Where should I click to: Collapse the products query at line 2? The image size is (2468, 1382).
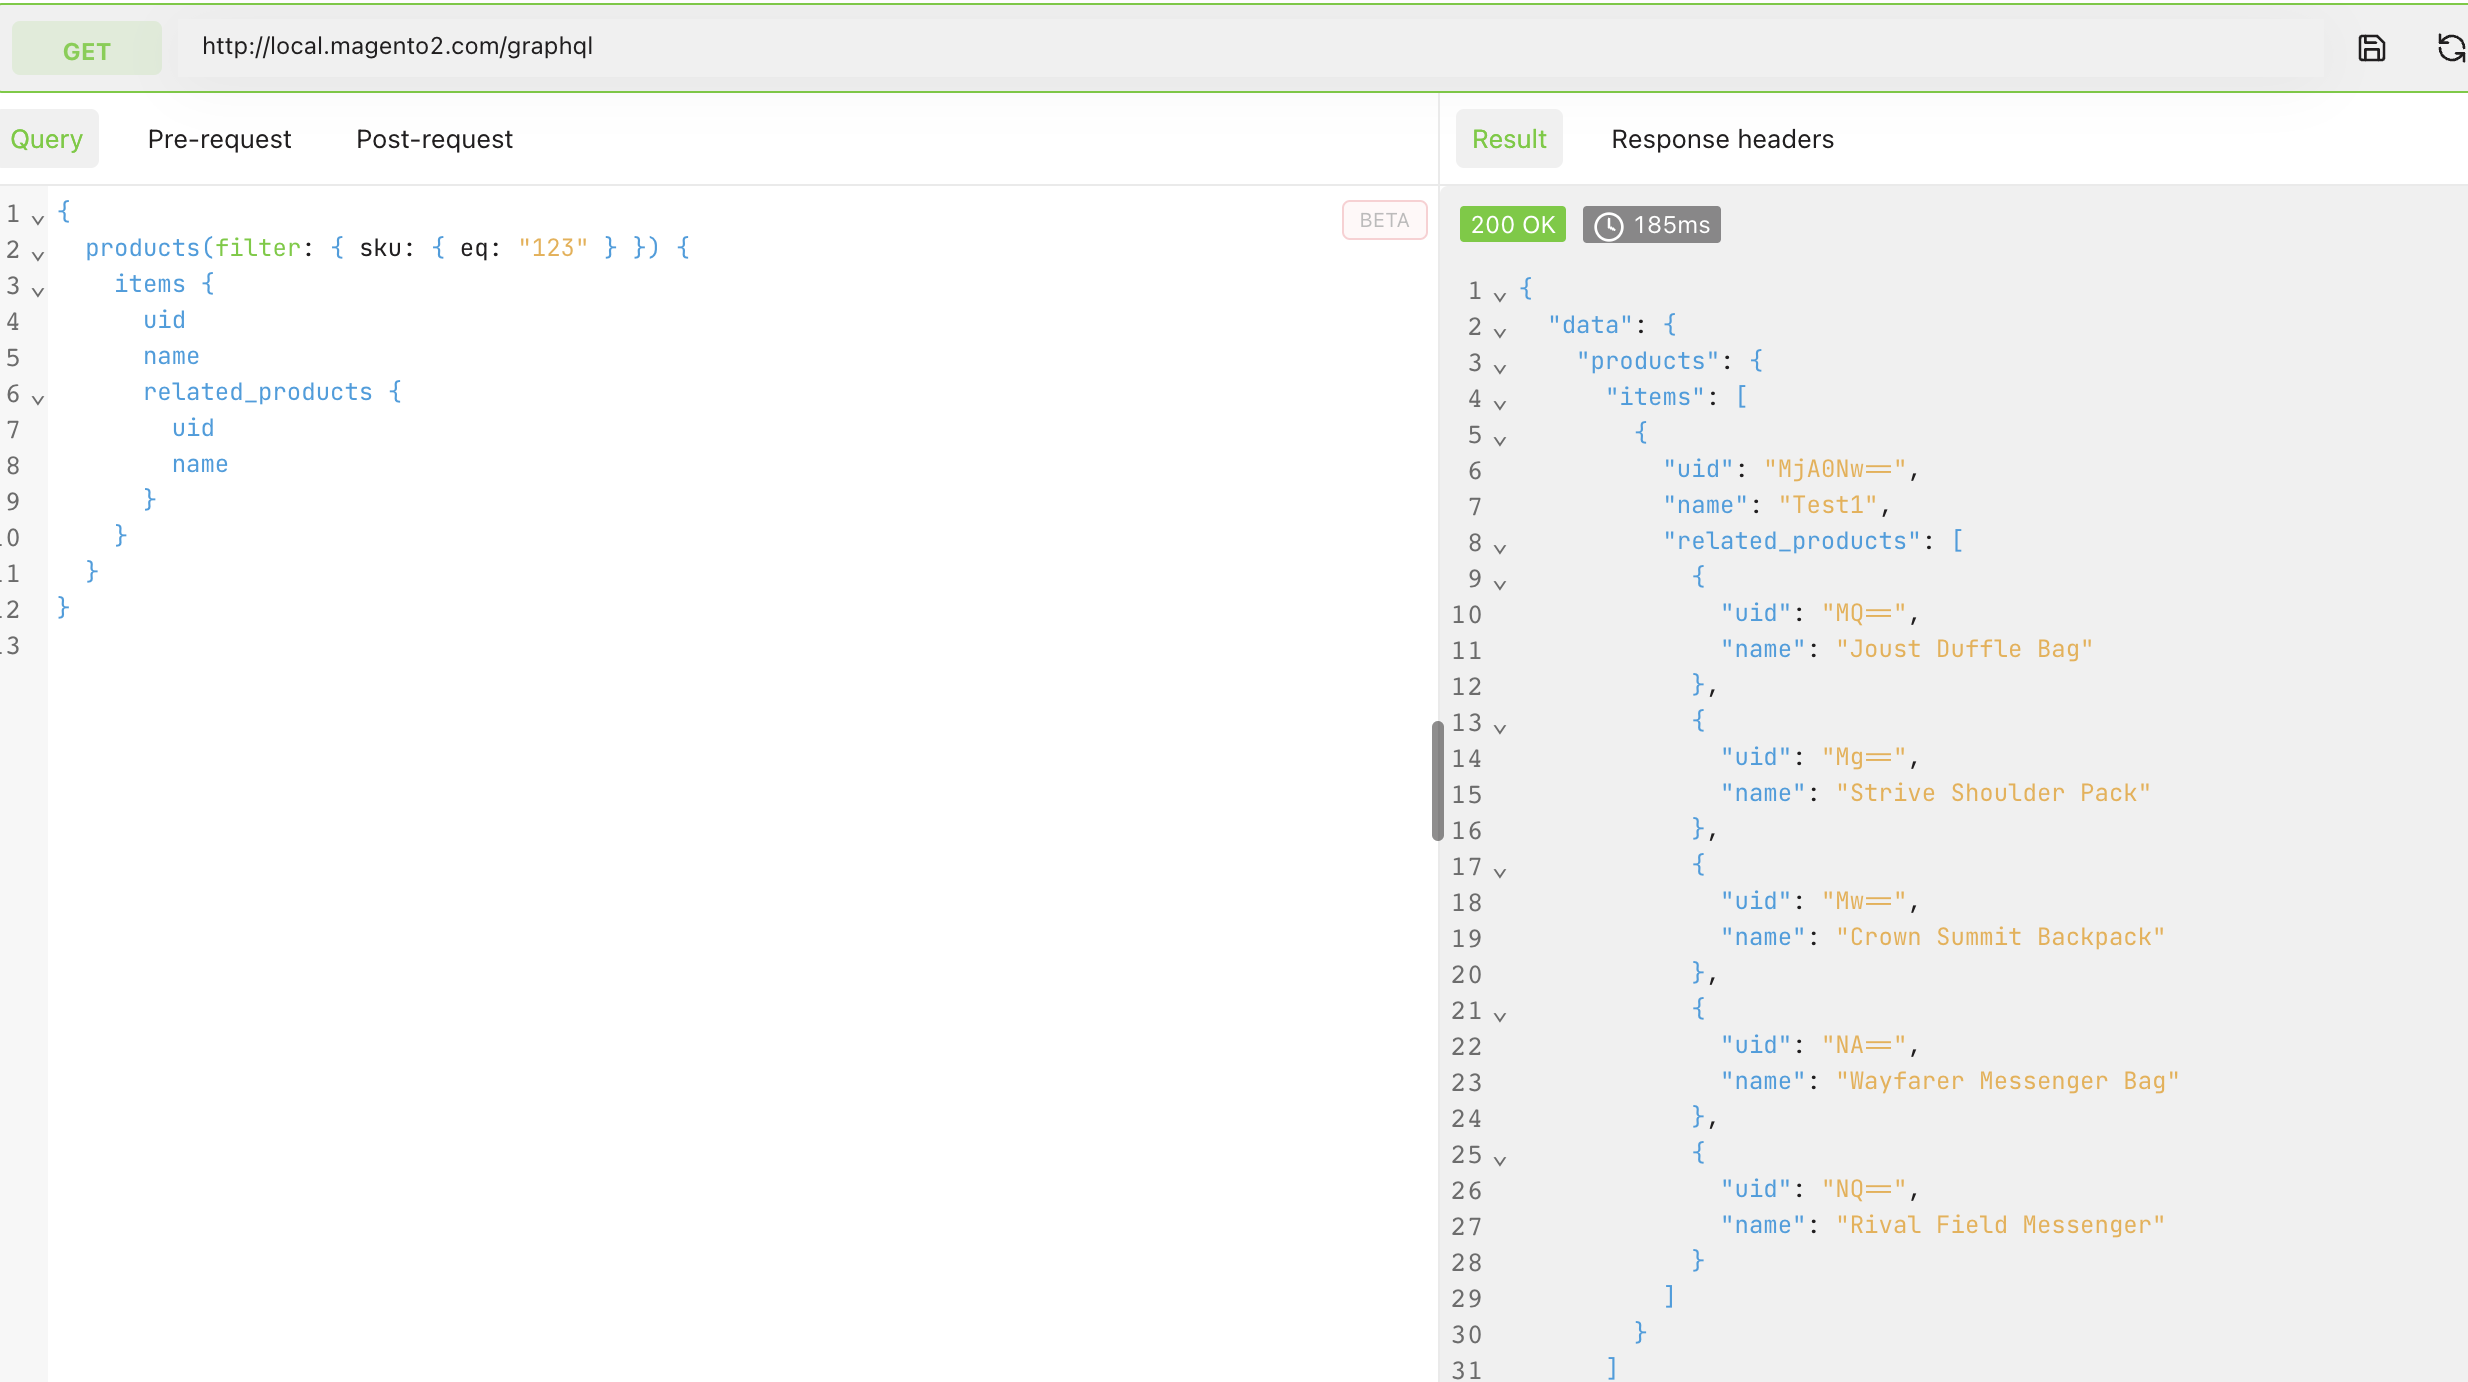click(x=38, y=255)
